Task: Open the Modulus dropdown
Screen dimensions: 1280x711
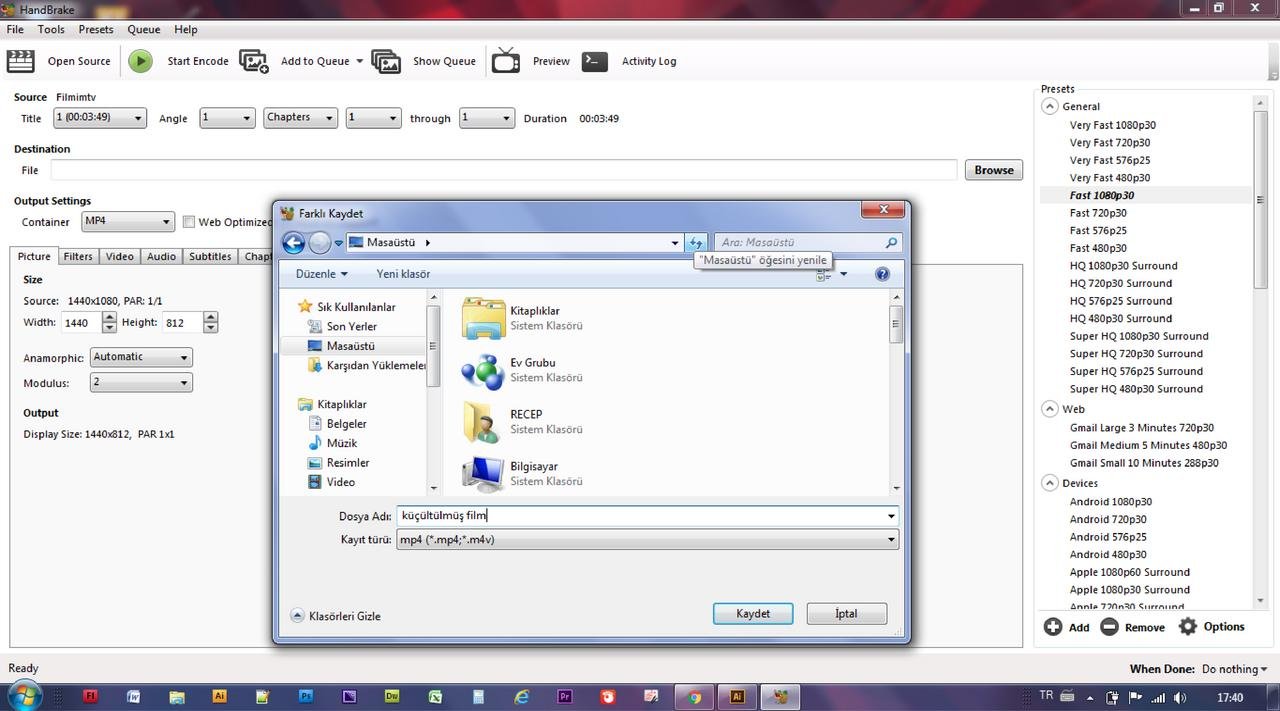Action: [x=141, y=382]
